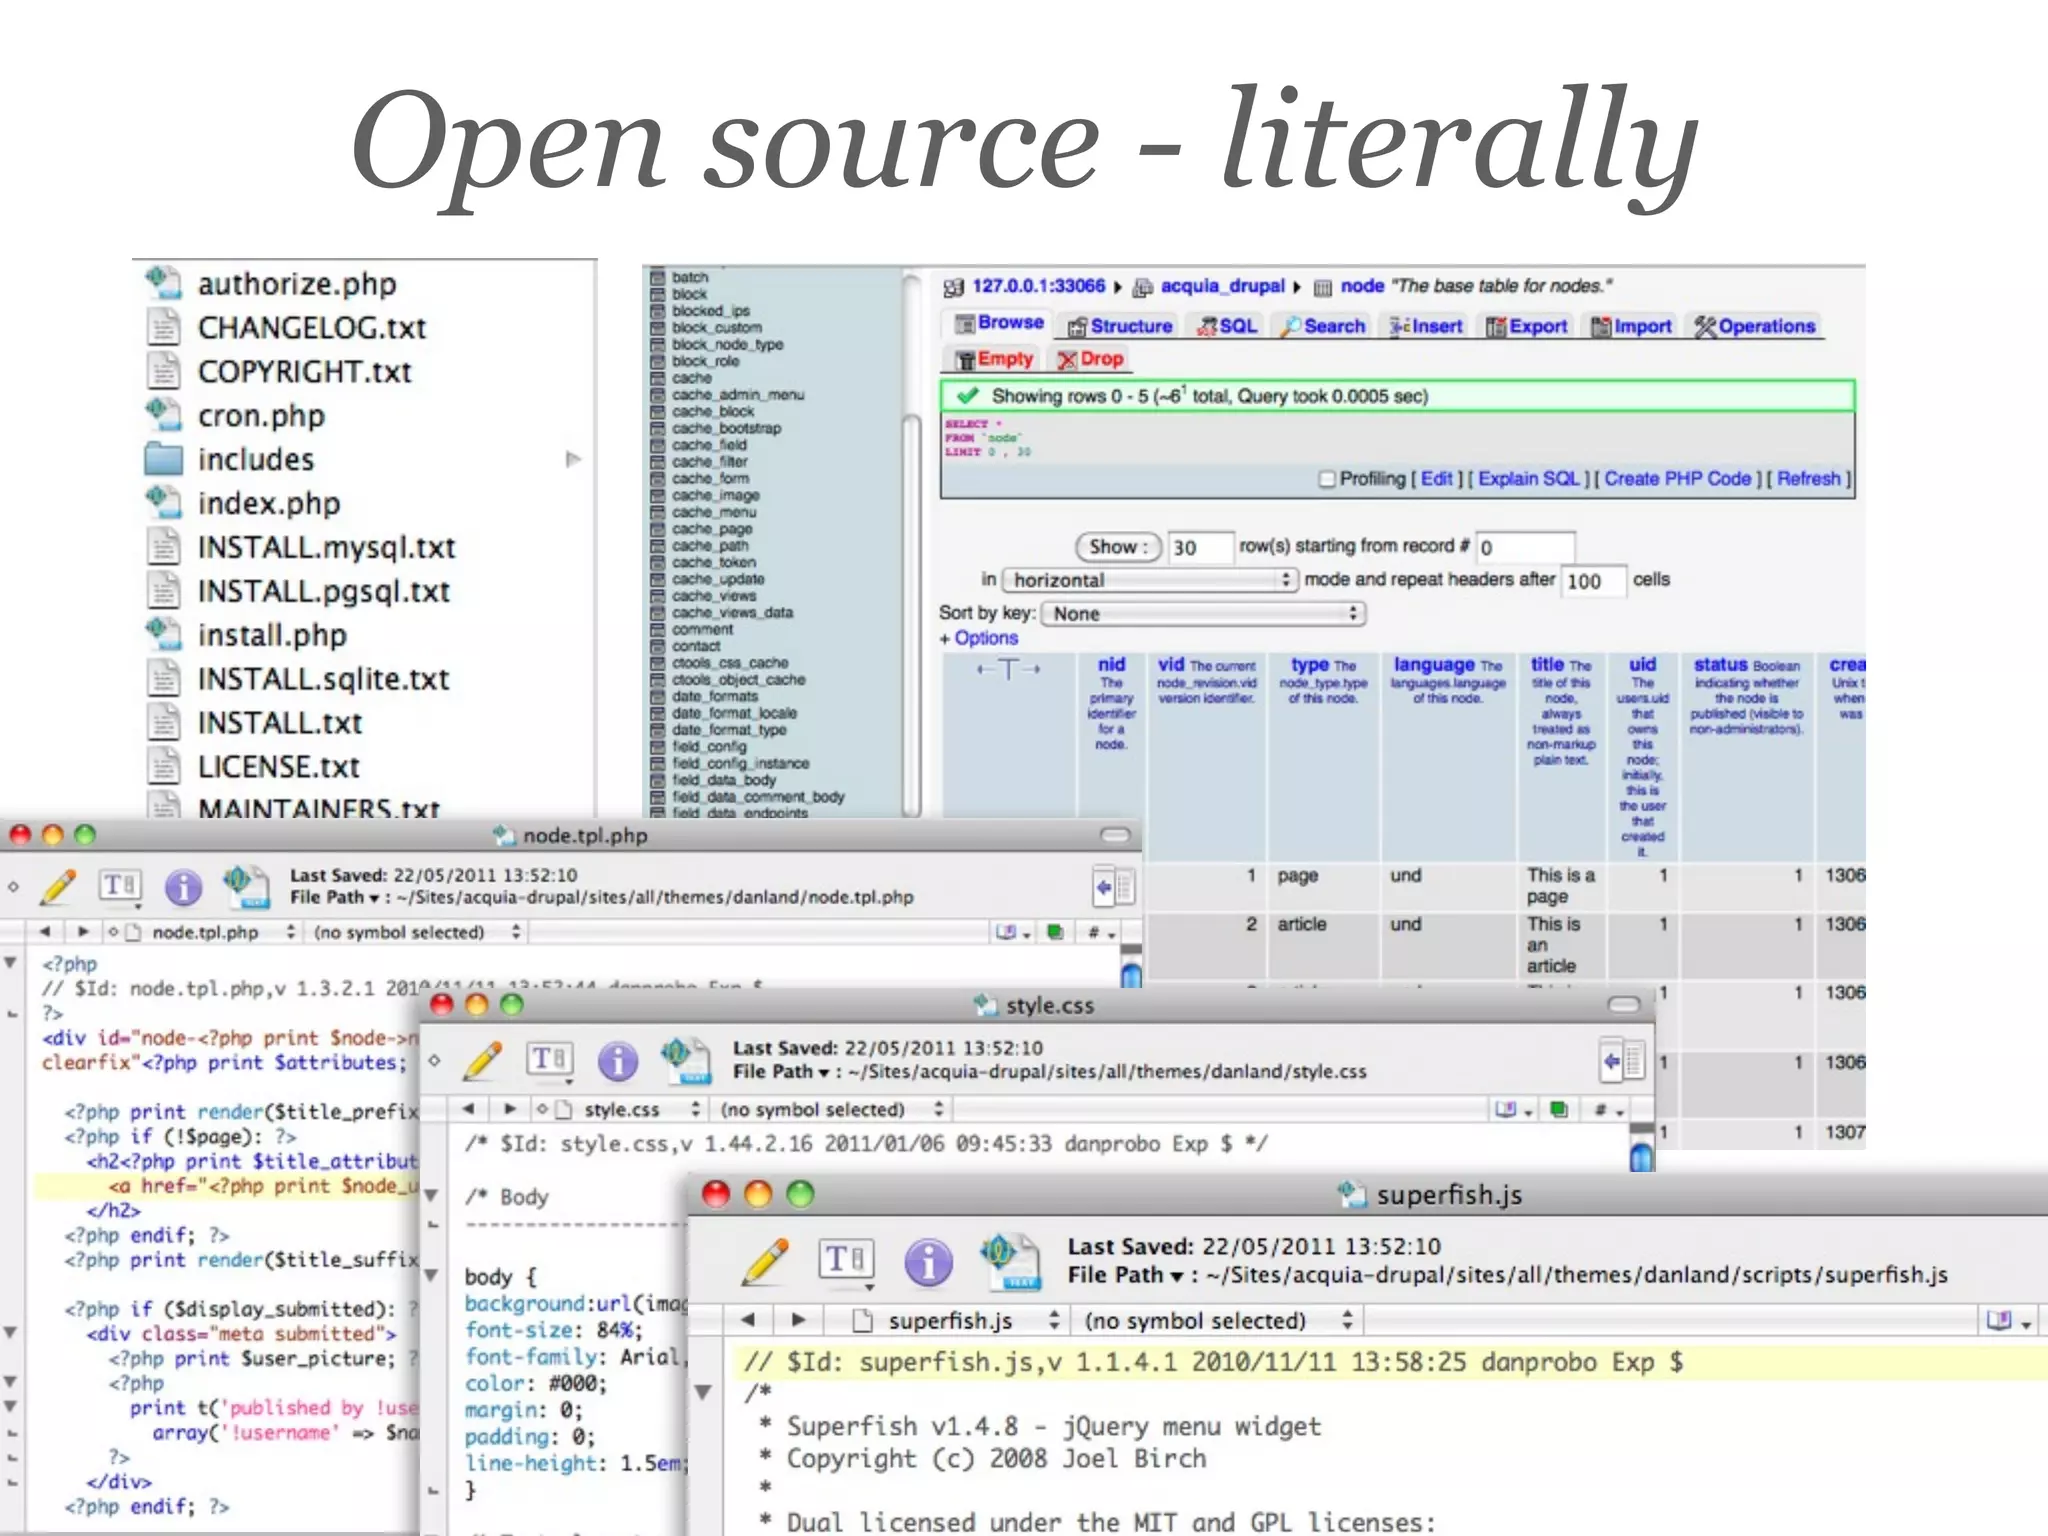The height and width of the screenshot is (1536, 2048).
Task: Sort by the title column header
Action: coord(1547,665)
